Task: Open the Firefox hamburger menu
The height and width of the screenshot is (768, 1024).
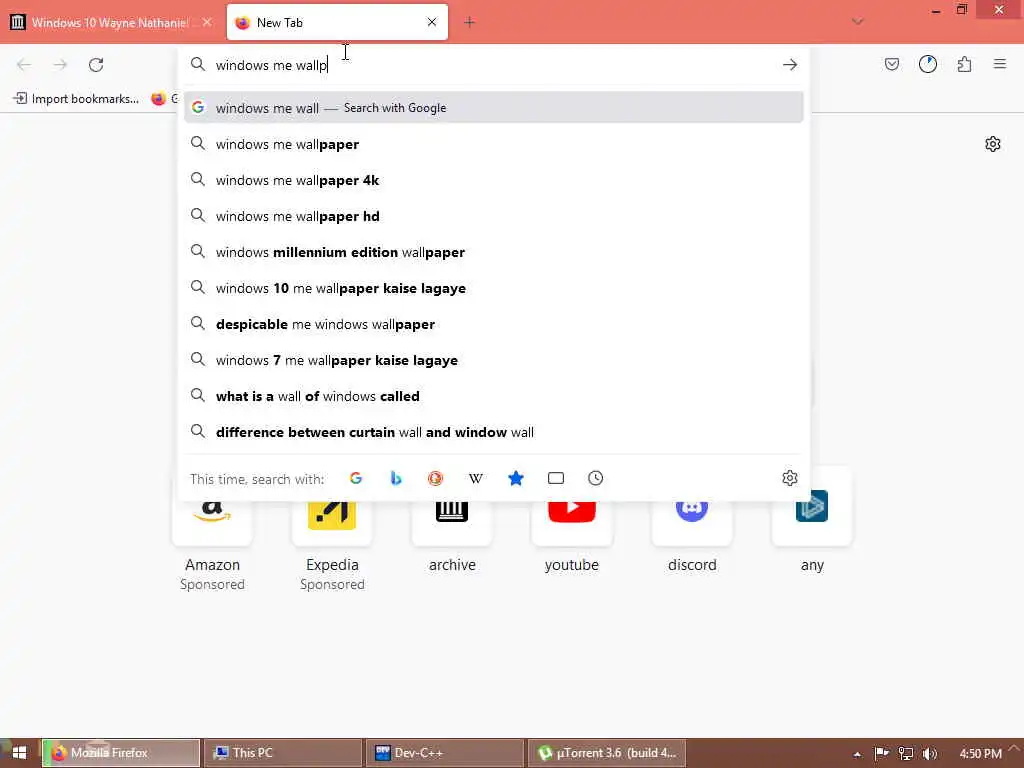Action: pos(1000,64)
